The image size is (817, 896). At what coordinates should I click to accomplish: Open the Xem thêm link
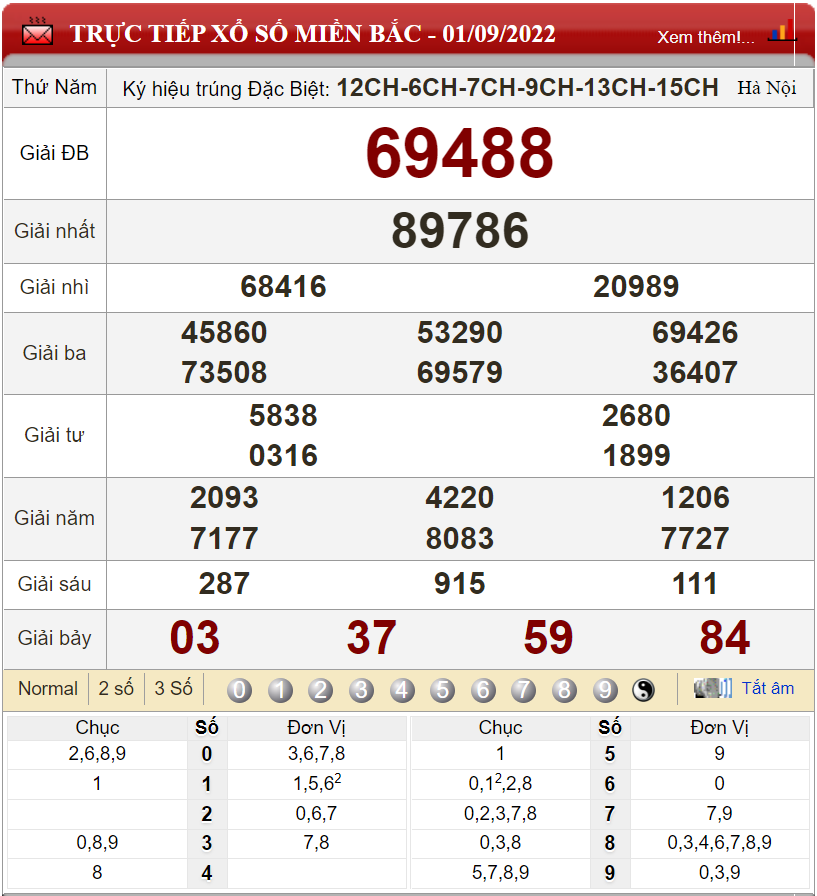coord(706,37)
